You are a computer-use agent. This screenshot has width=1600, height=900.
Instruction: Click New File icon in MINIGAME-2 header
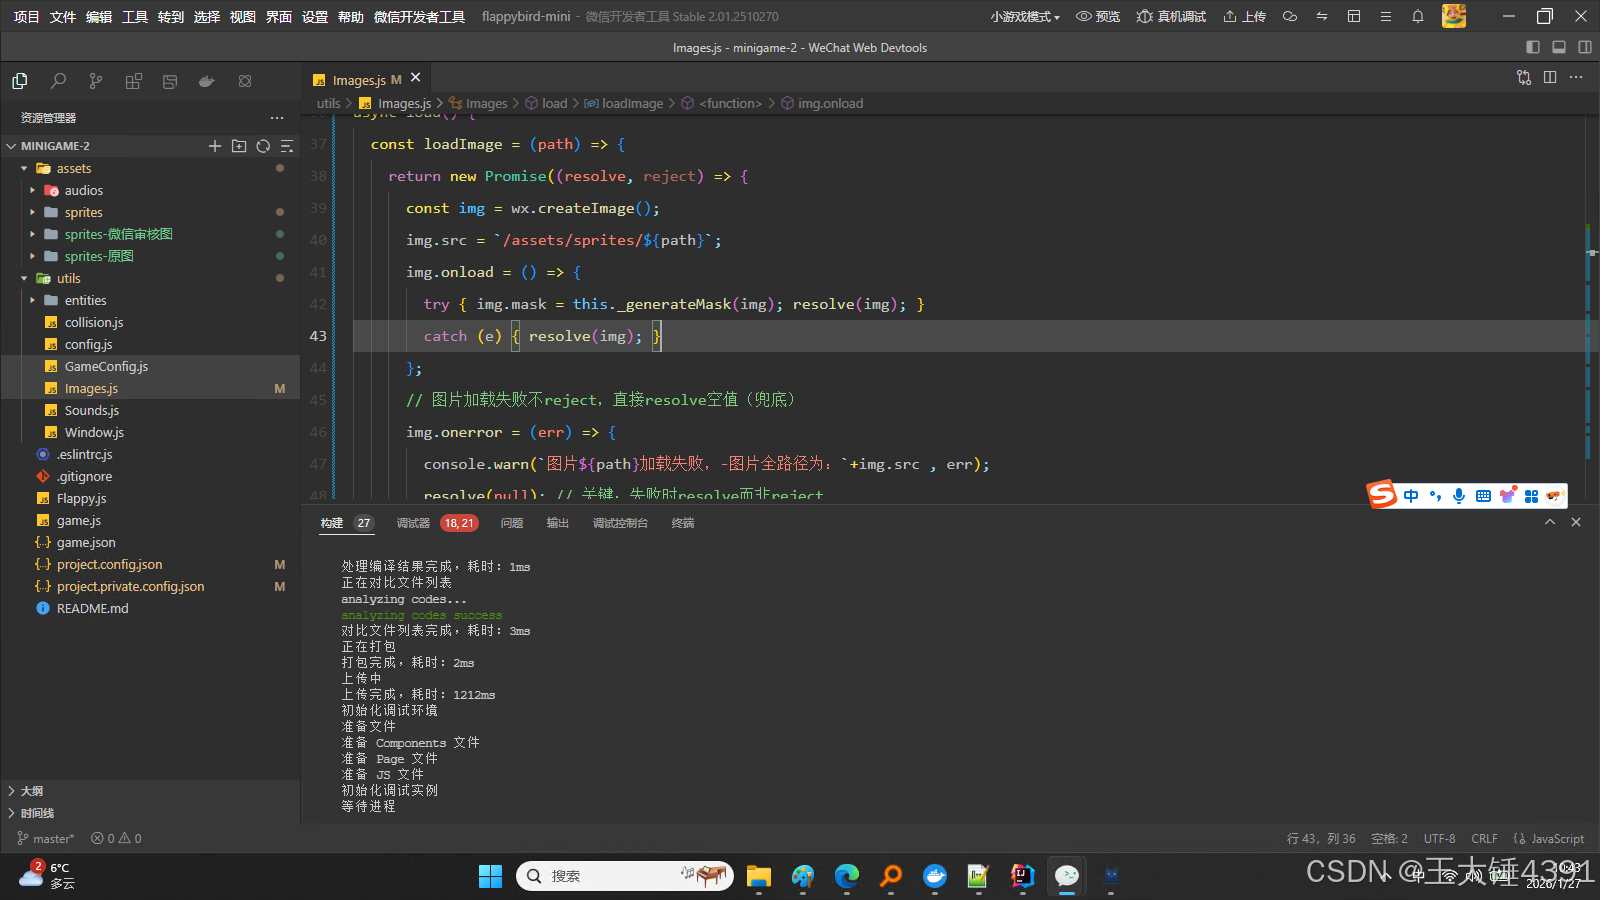tap(214, 146)
